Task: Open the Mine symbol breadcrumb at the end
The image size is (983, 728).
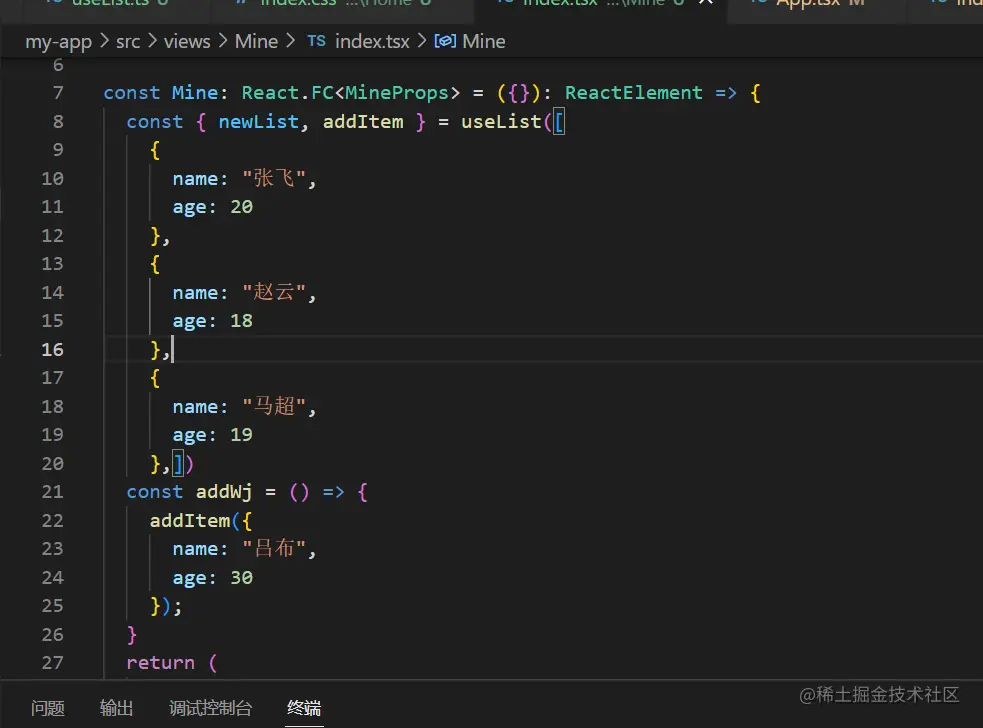Action: pos(484,41)
